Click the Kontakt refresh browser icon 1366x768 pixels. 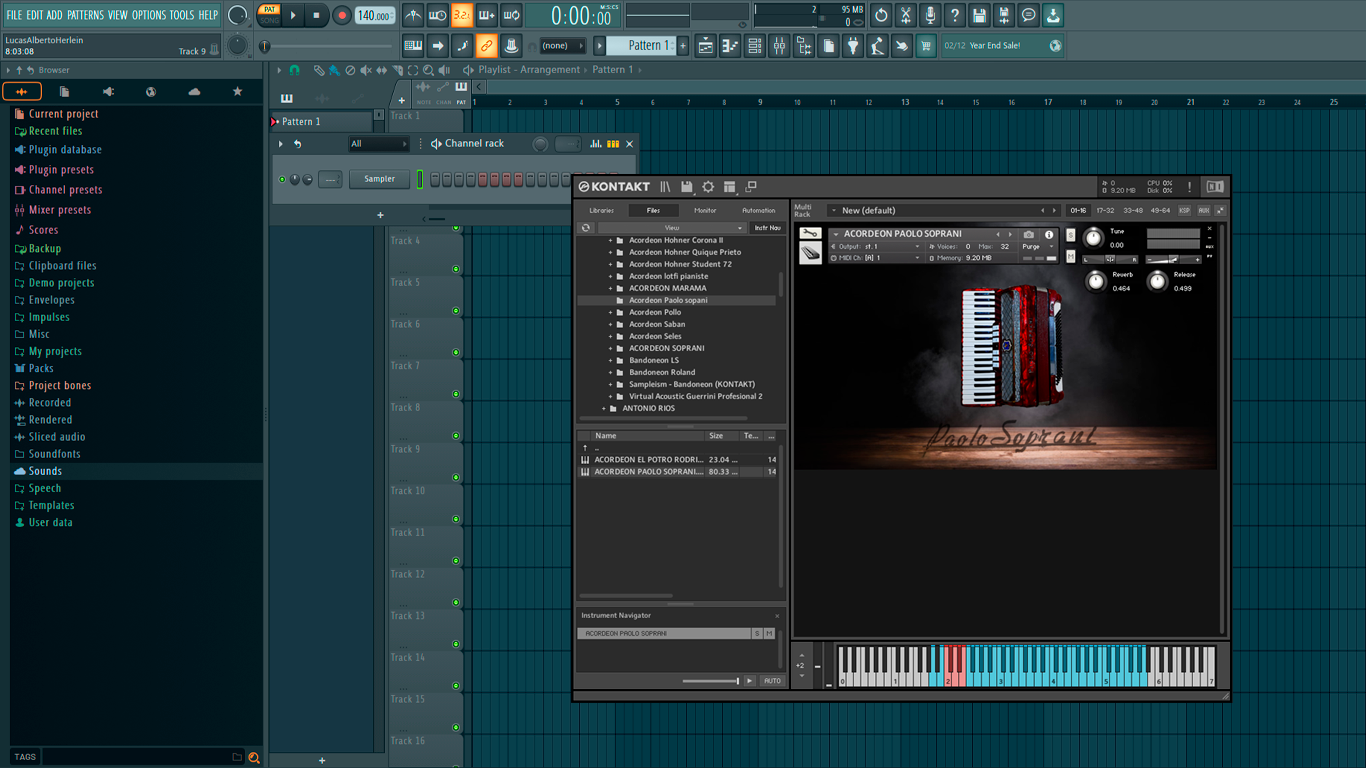(x=586, y=228)
